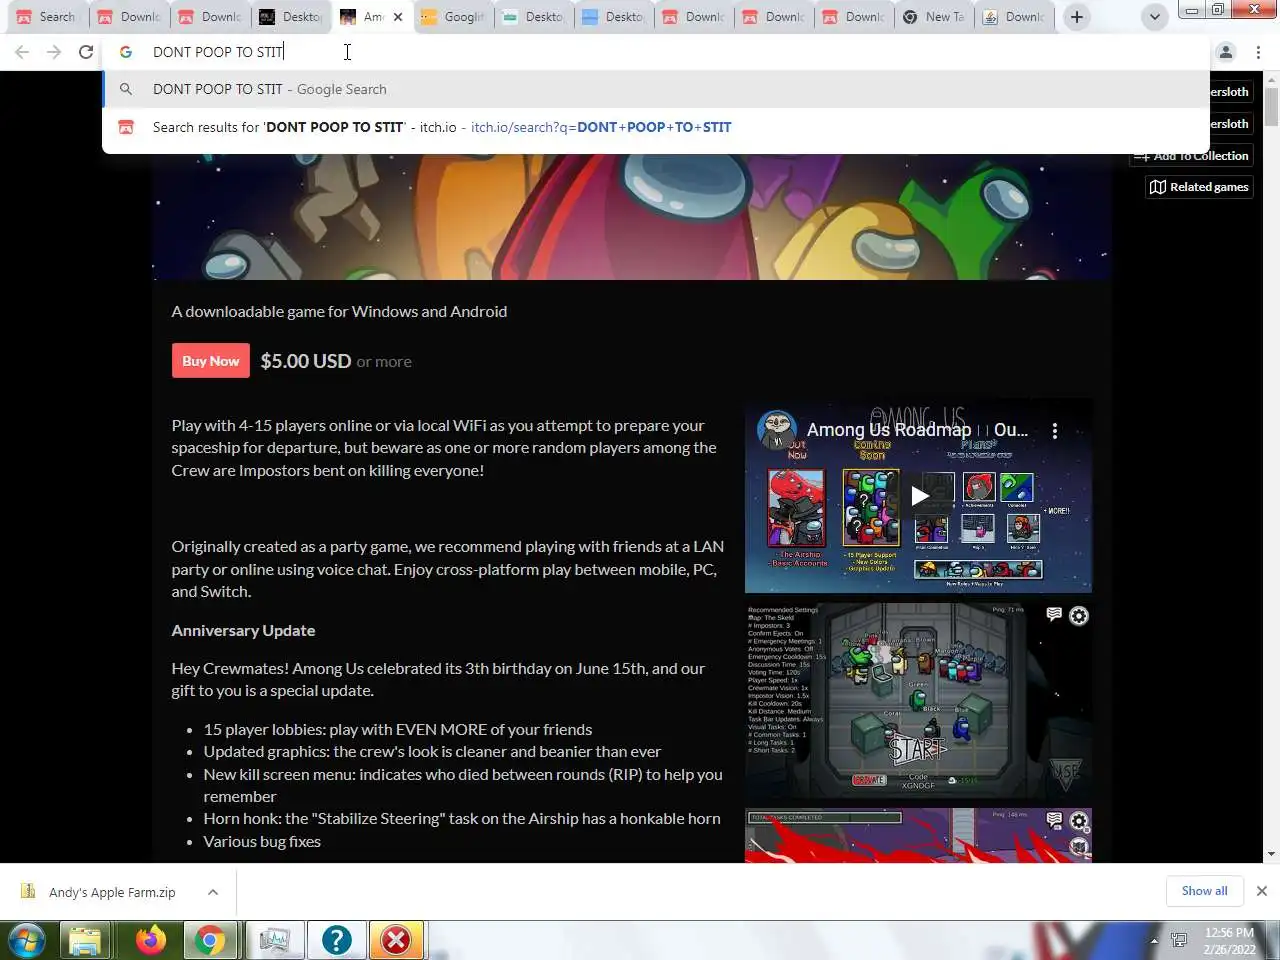
Task: Choose the itch.io search results suggestion
Action: (655, 127)
